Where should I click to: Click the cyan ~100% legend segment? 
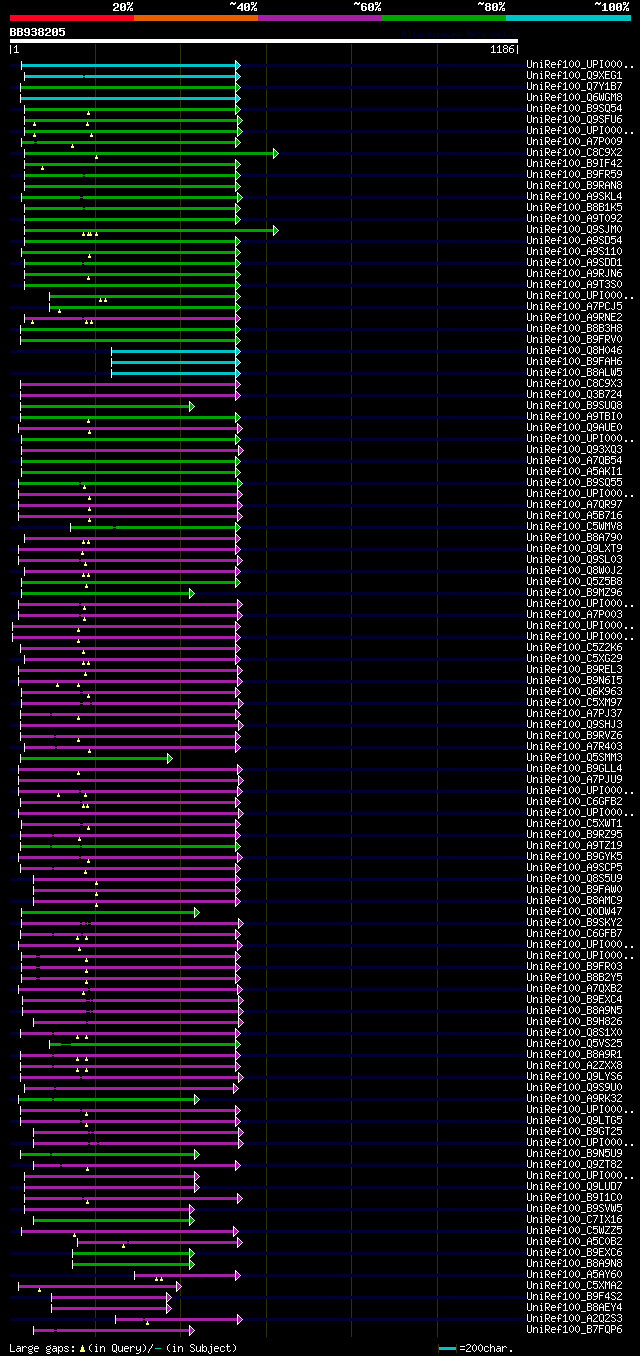coord(568,18)
